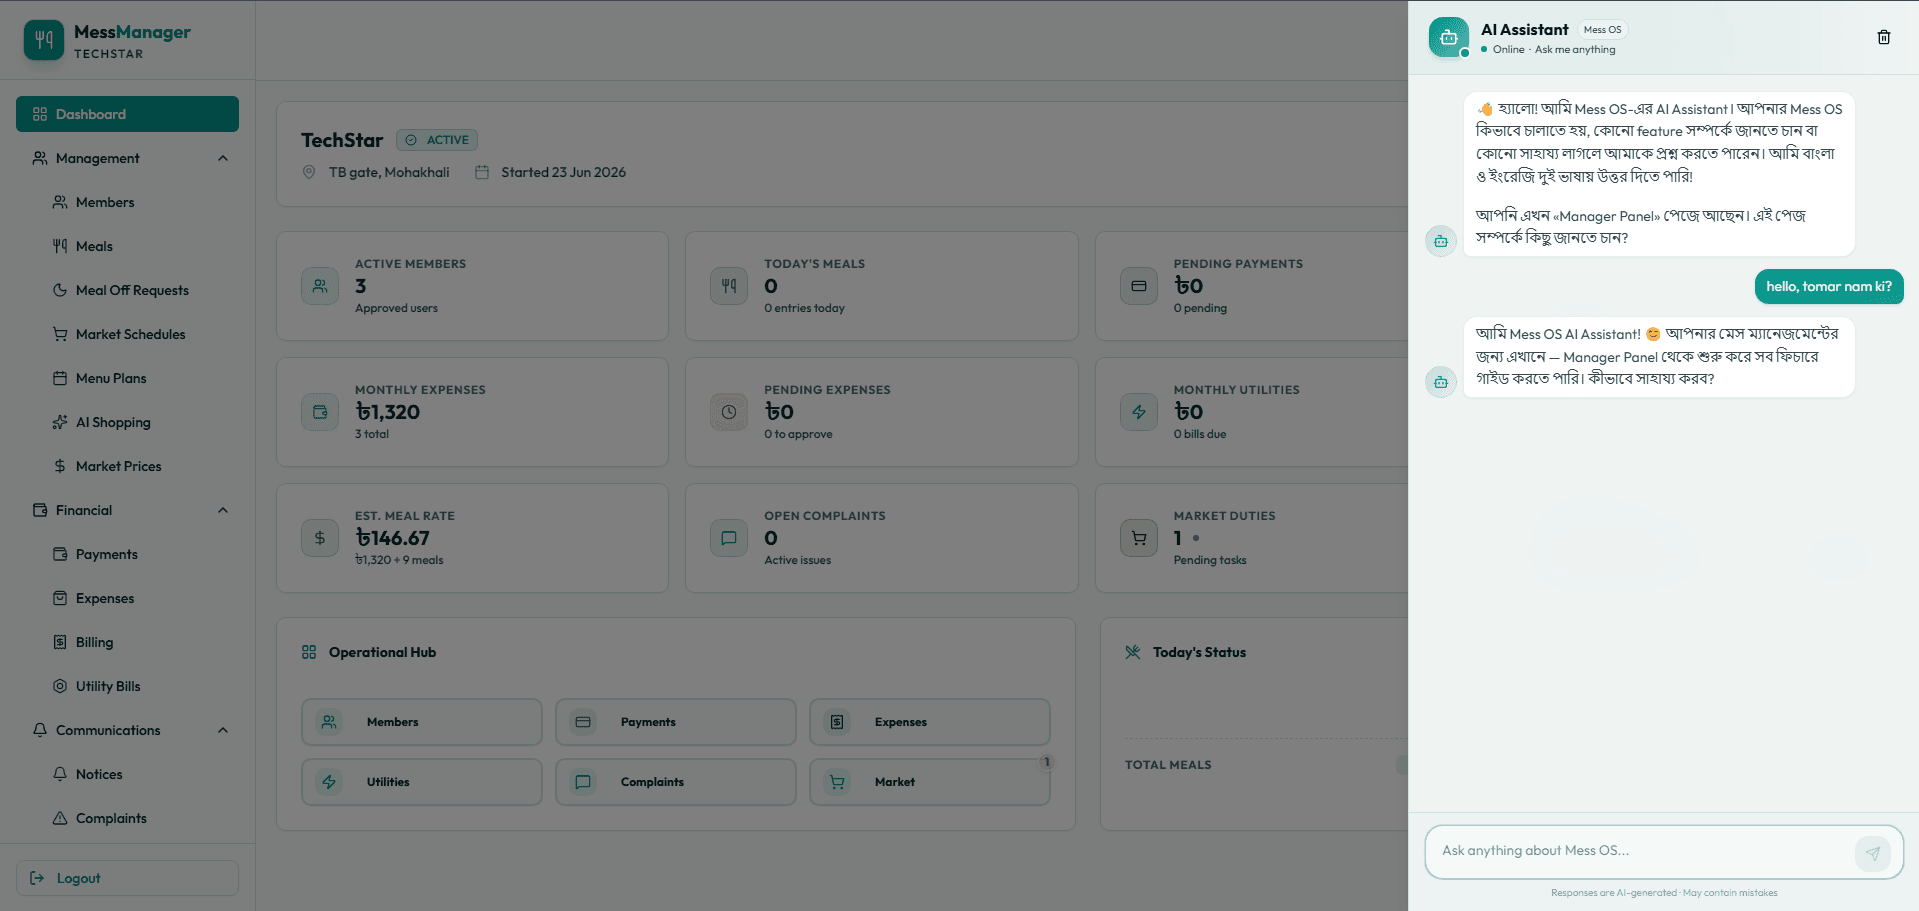Click the Operational Hub grid icon
The width and height of the screenshot is (1919, 911).
[309, 652]
